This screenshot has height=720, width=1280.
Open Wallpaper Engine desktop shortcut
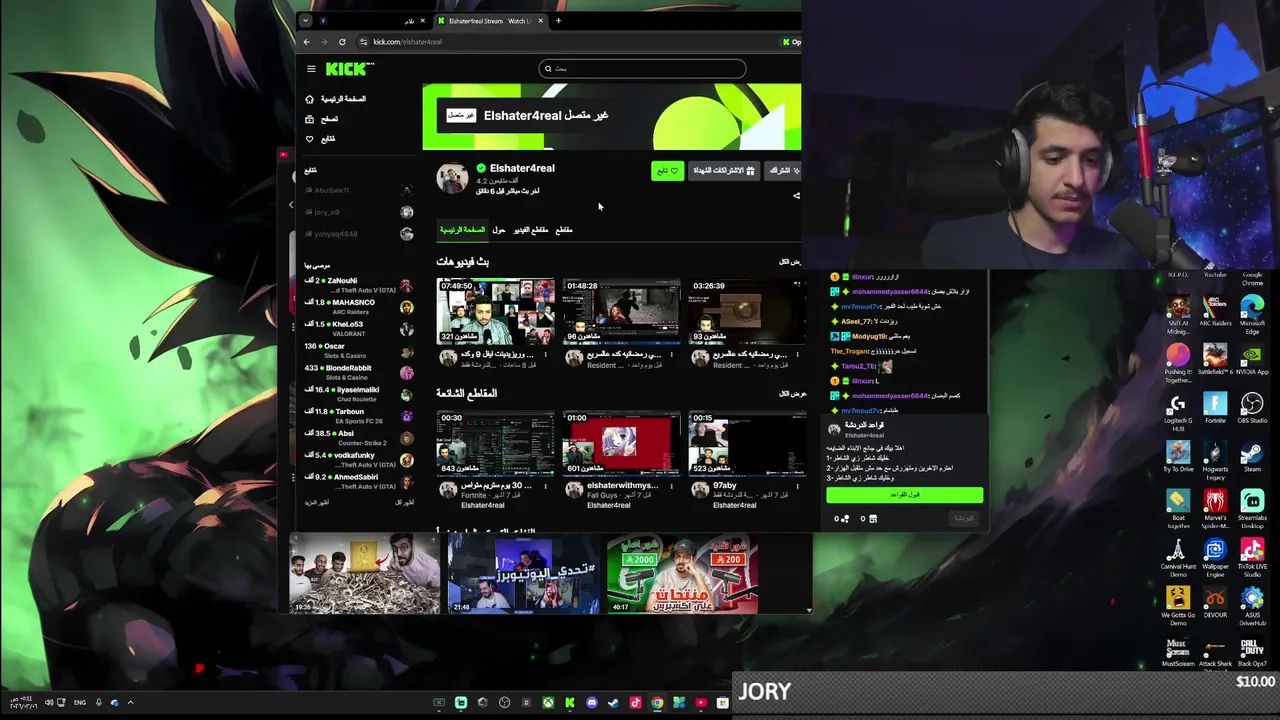pos(1215,557)
